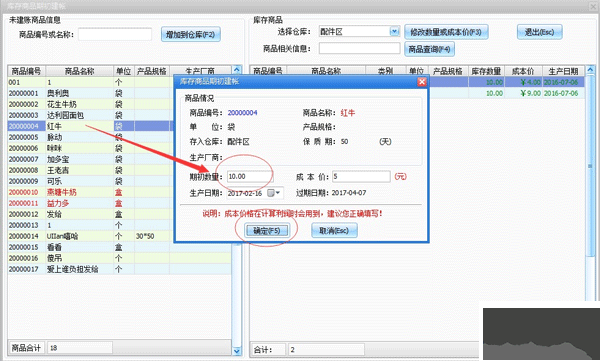The height and width of the screenshot is (361, 600).
Task: Click the 退出(Esc) button
Action: 540,32
